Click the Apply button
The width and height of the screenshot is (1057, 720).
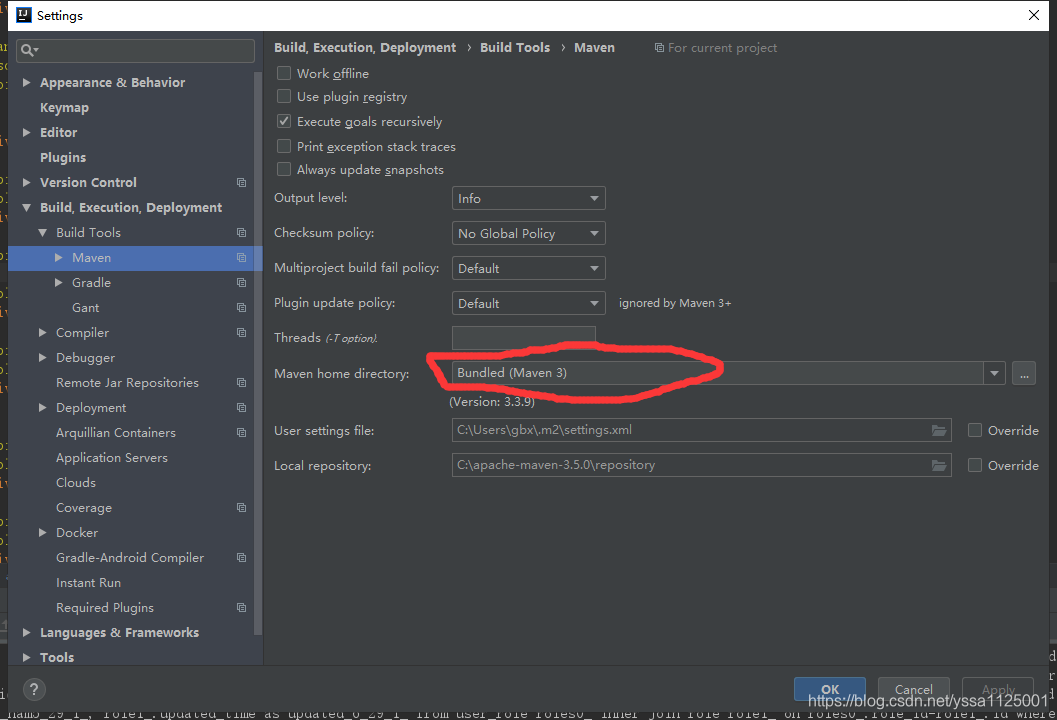[998, 689]
